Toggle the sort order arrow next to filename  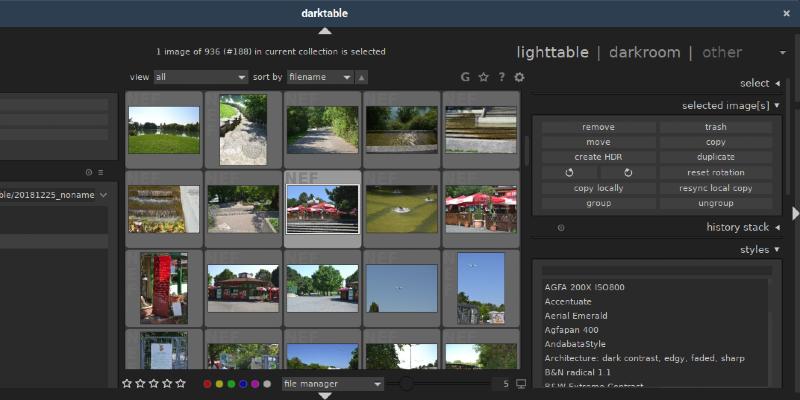361,77
